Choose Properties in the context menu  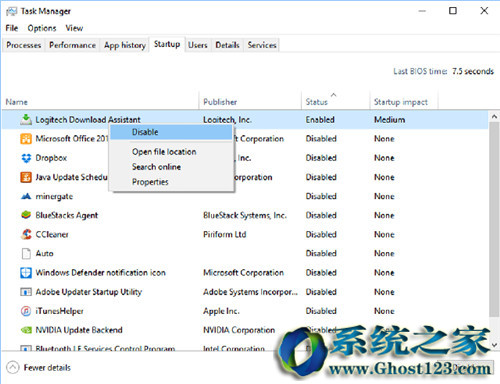pos(171,182)
